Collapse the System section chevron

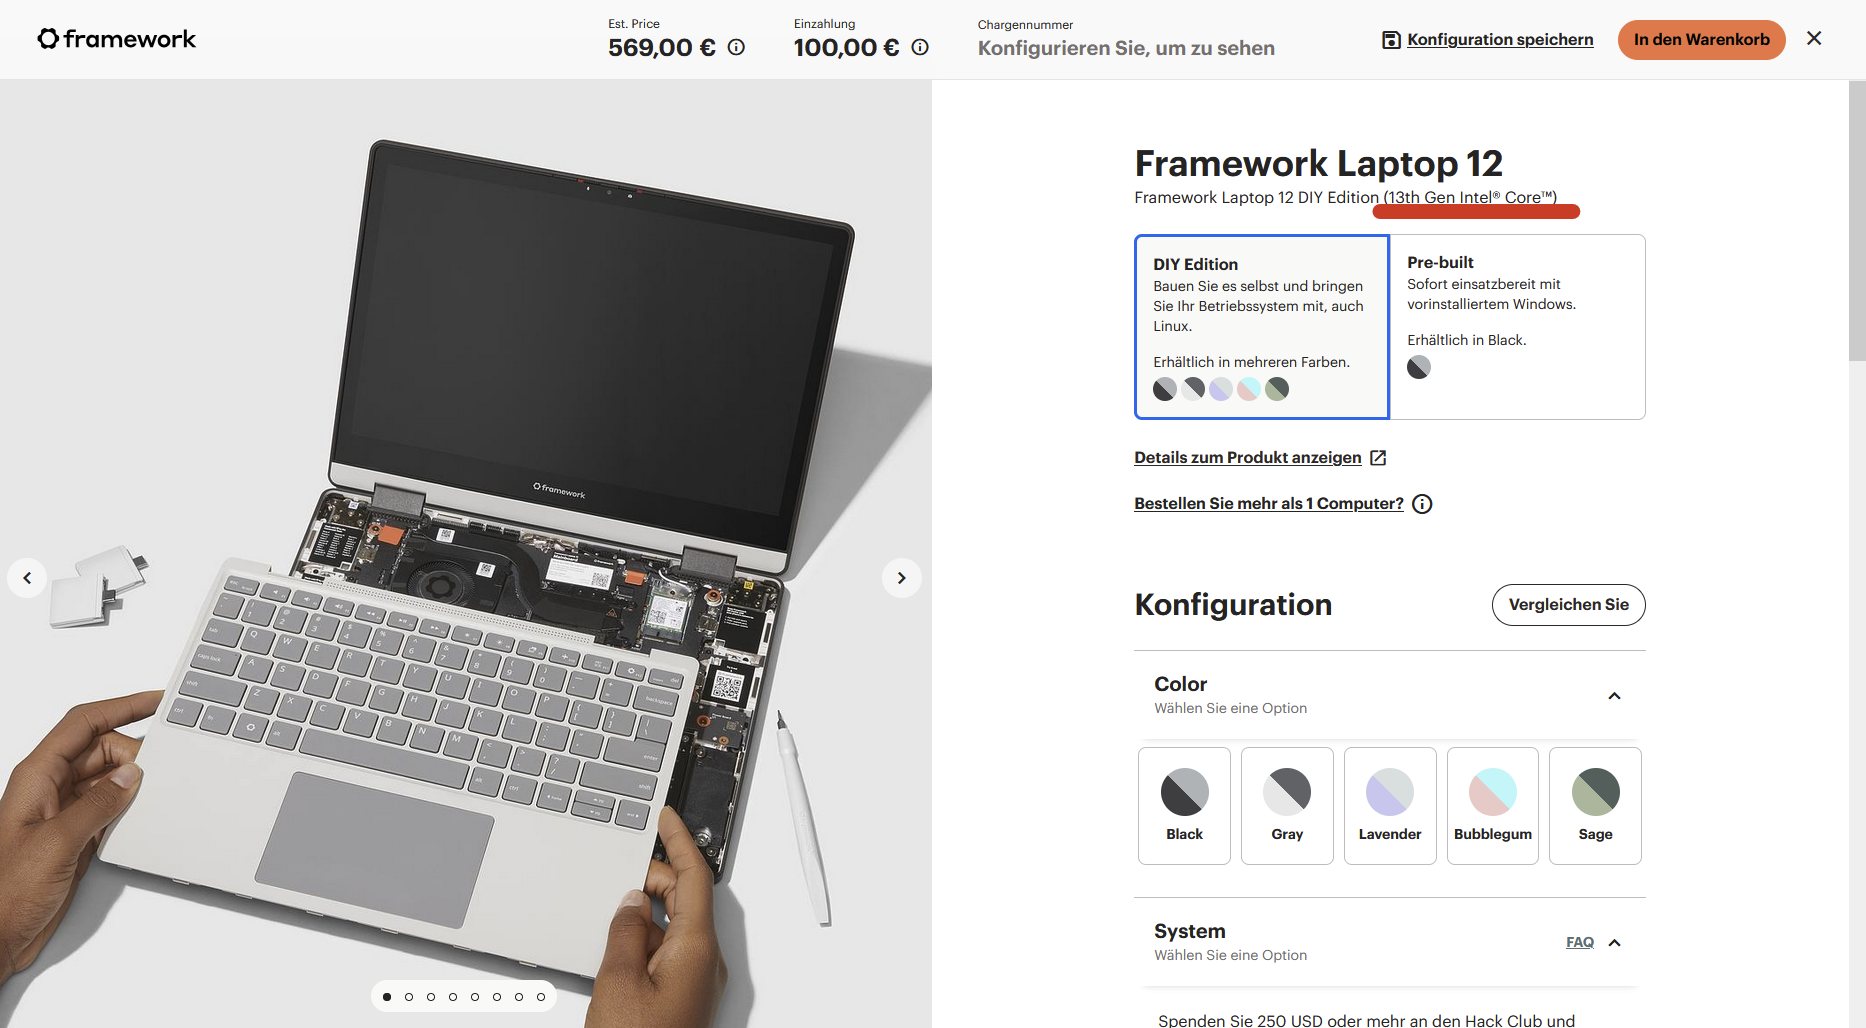[x=1614, y=943]
